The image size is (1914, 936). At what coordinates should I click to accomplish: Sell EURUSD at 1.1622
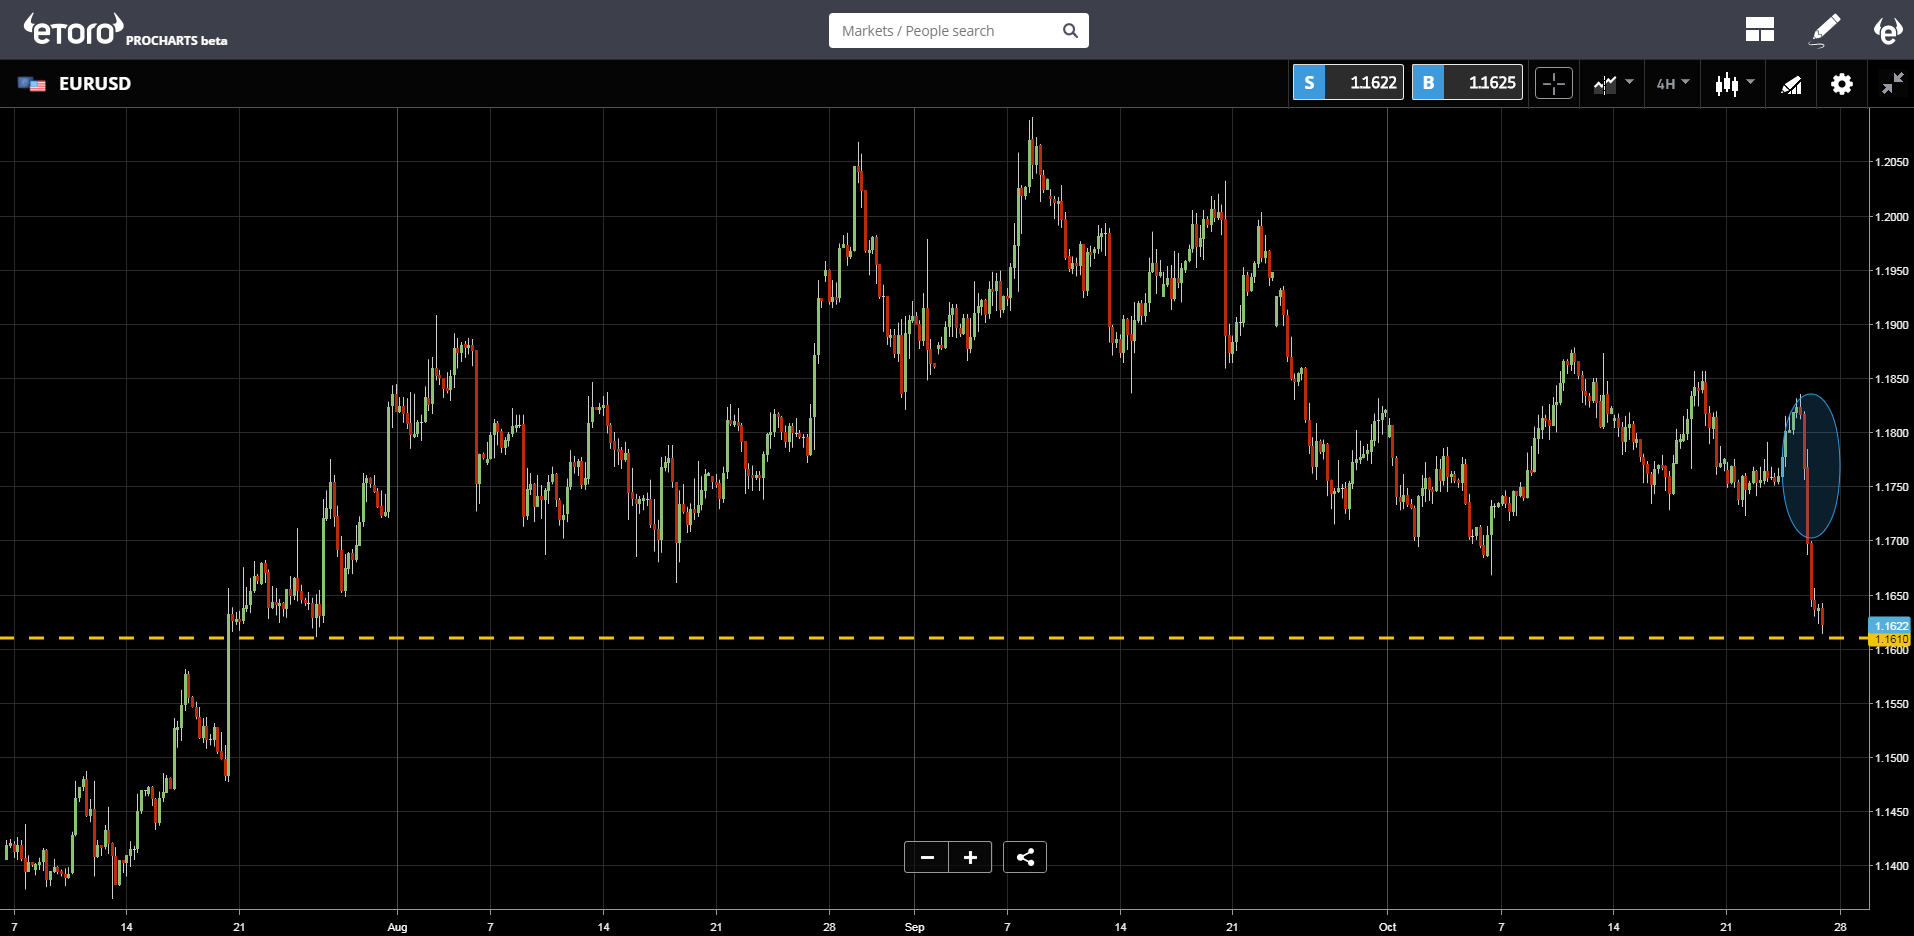(x=1348, y=83)
